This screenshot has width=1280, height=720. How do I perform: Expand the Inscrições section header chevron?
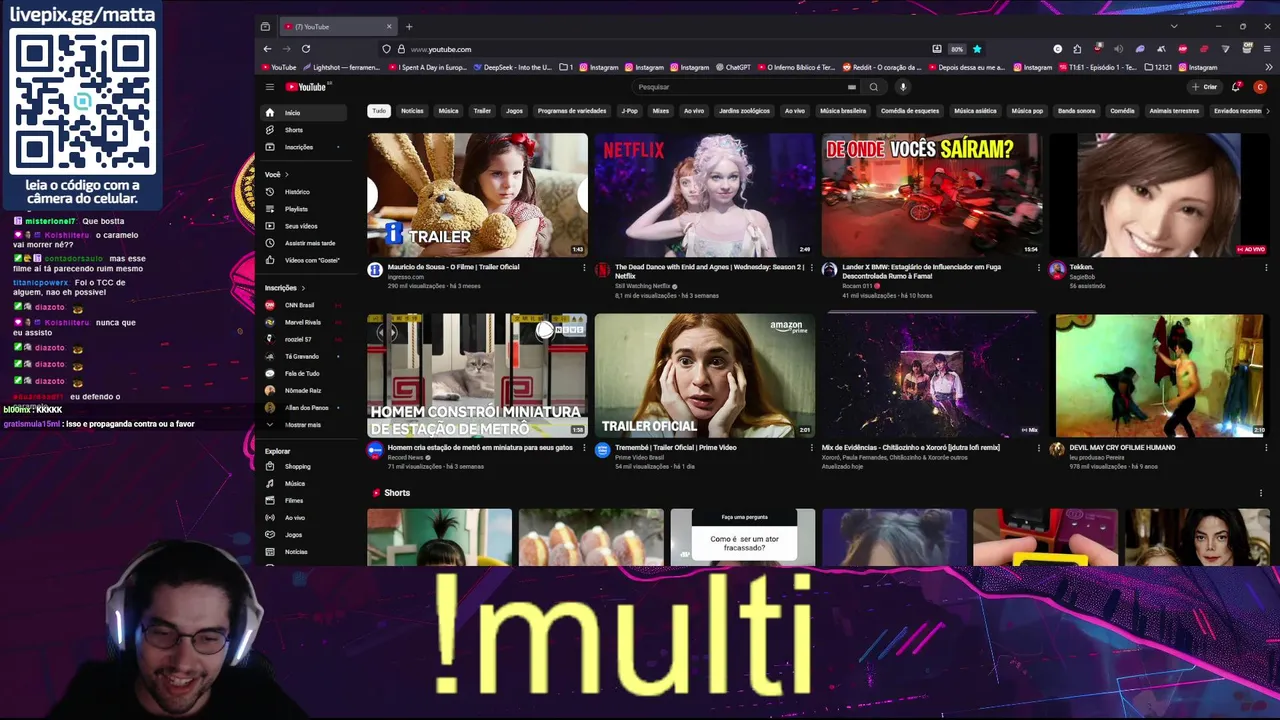tap(303, 288)
